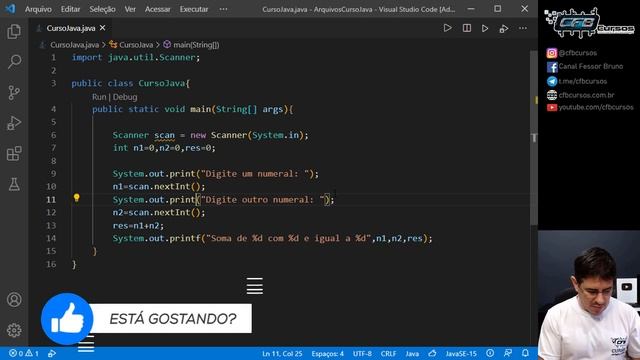Click the @cfbcursos Instagram handle

point(578,53)
